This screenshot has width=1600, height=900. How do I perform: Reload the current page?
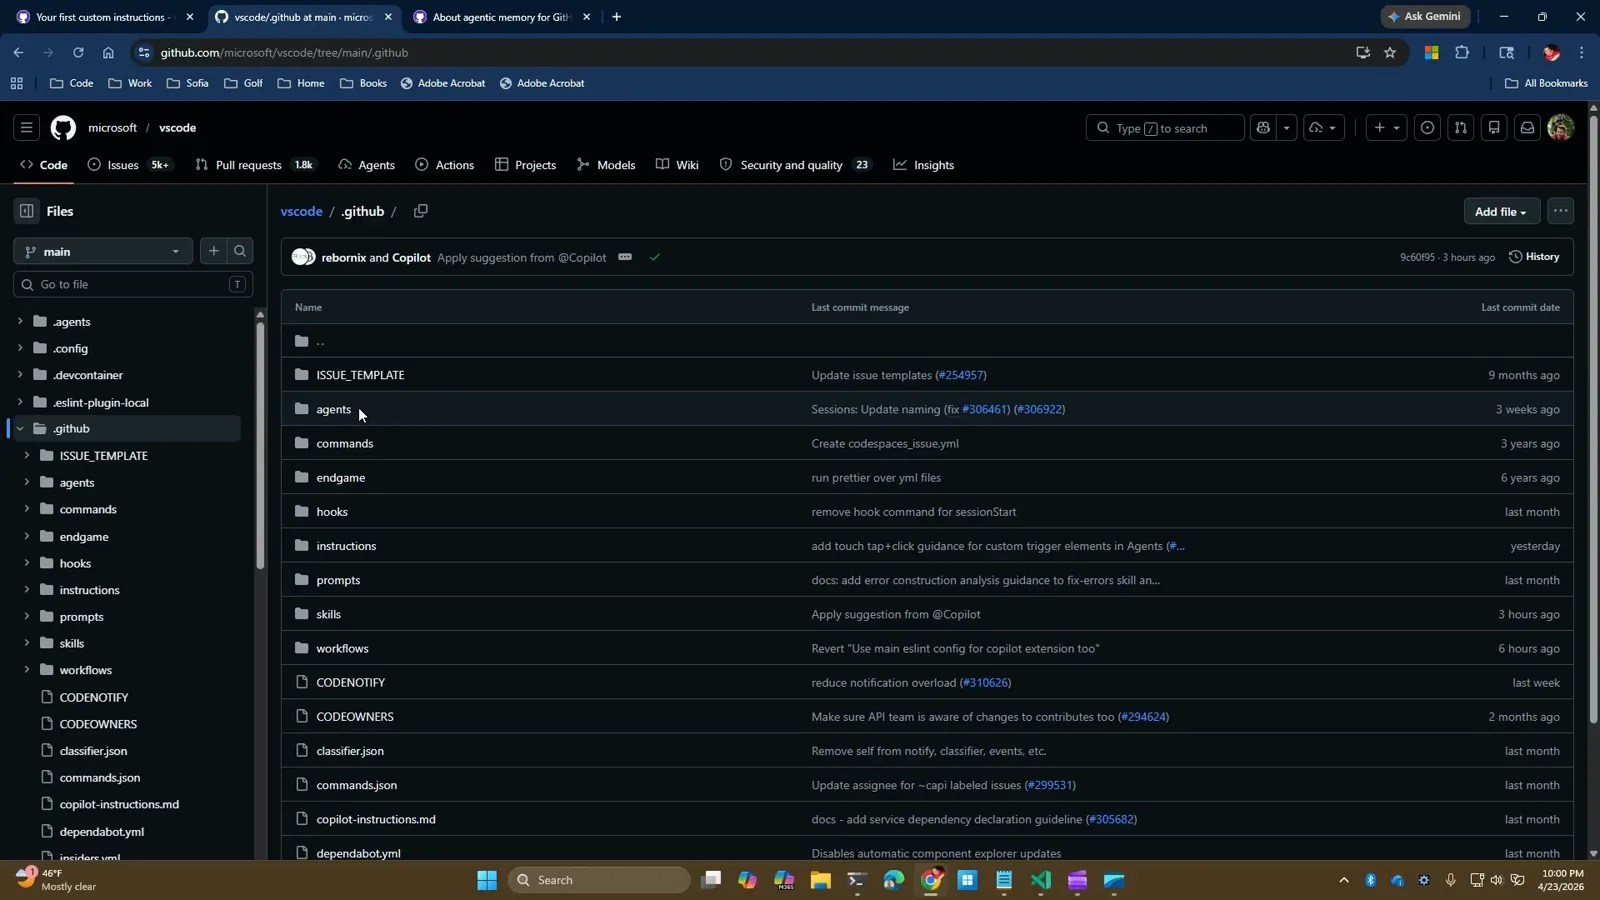78,53
